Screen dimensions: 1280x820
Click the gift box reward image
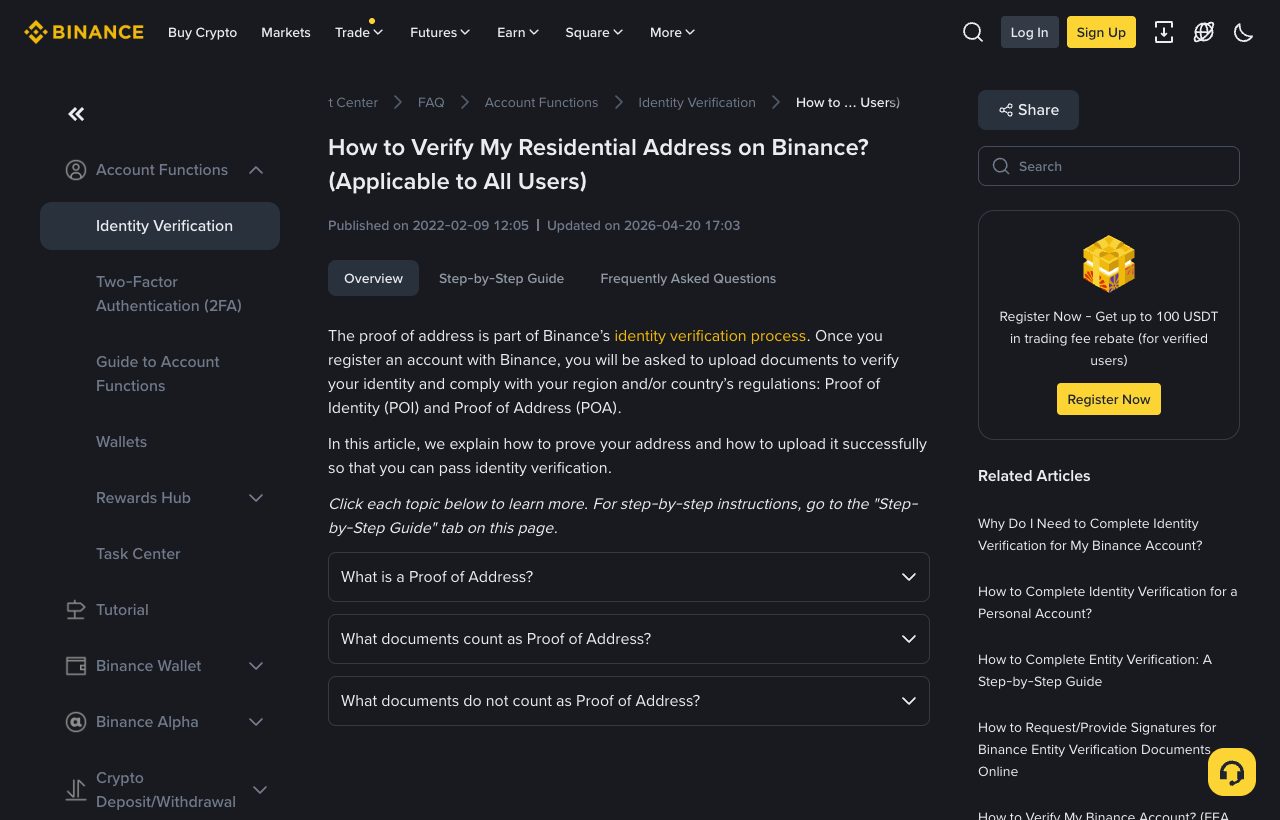tap(1109, 264)
